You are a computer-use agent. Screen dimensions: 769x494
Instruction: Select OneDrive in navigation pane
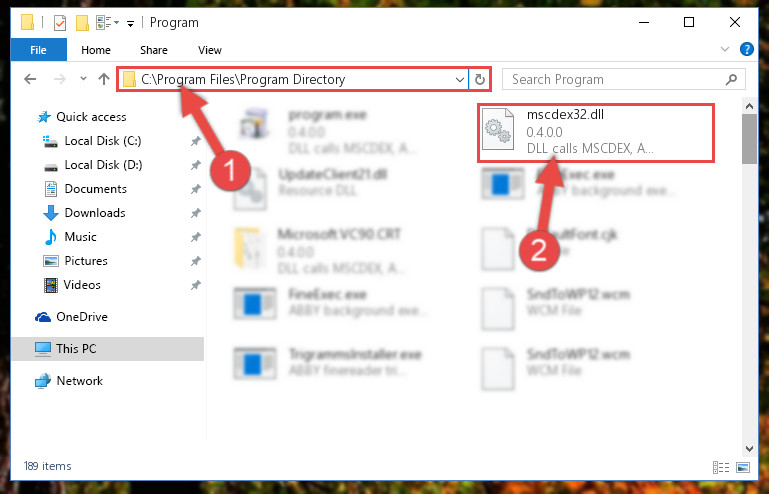[82, 317]
